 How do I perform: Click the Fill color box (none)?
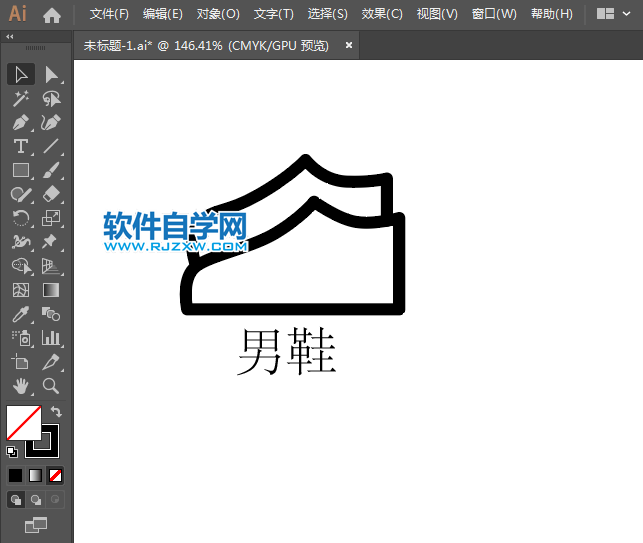(24, 423)
